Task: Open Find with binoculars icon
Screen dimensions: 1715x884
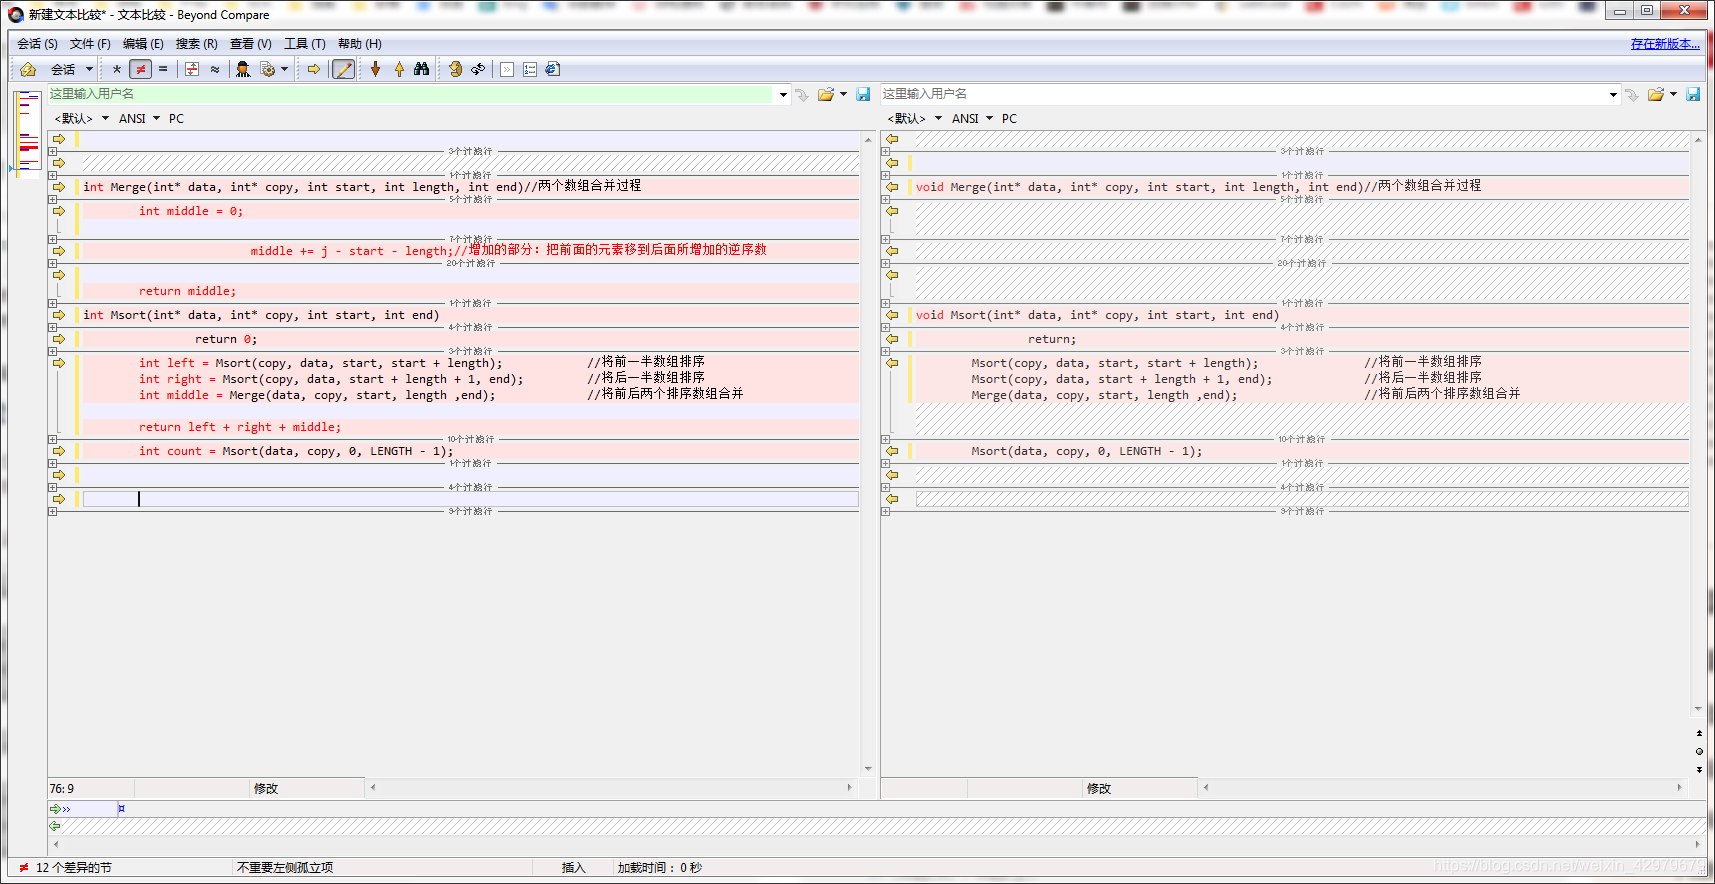Action: (422, 69)
